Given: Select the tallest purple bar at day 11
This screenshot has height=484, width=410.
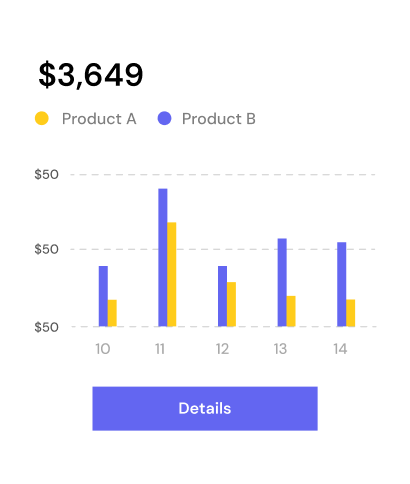Looking at the screenshot, I should [163, 257].
